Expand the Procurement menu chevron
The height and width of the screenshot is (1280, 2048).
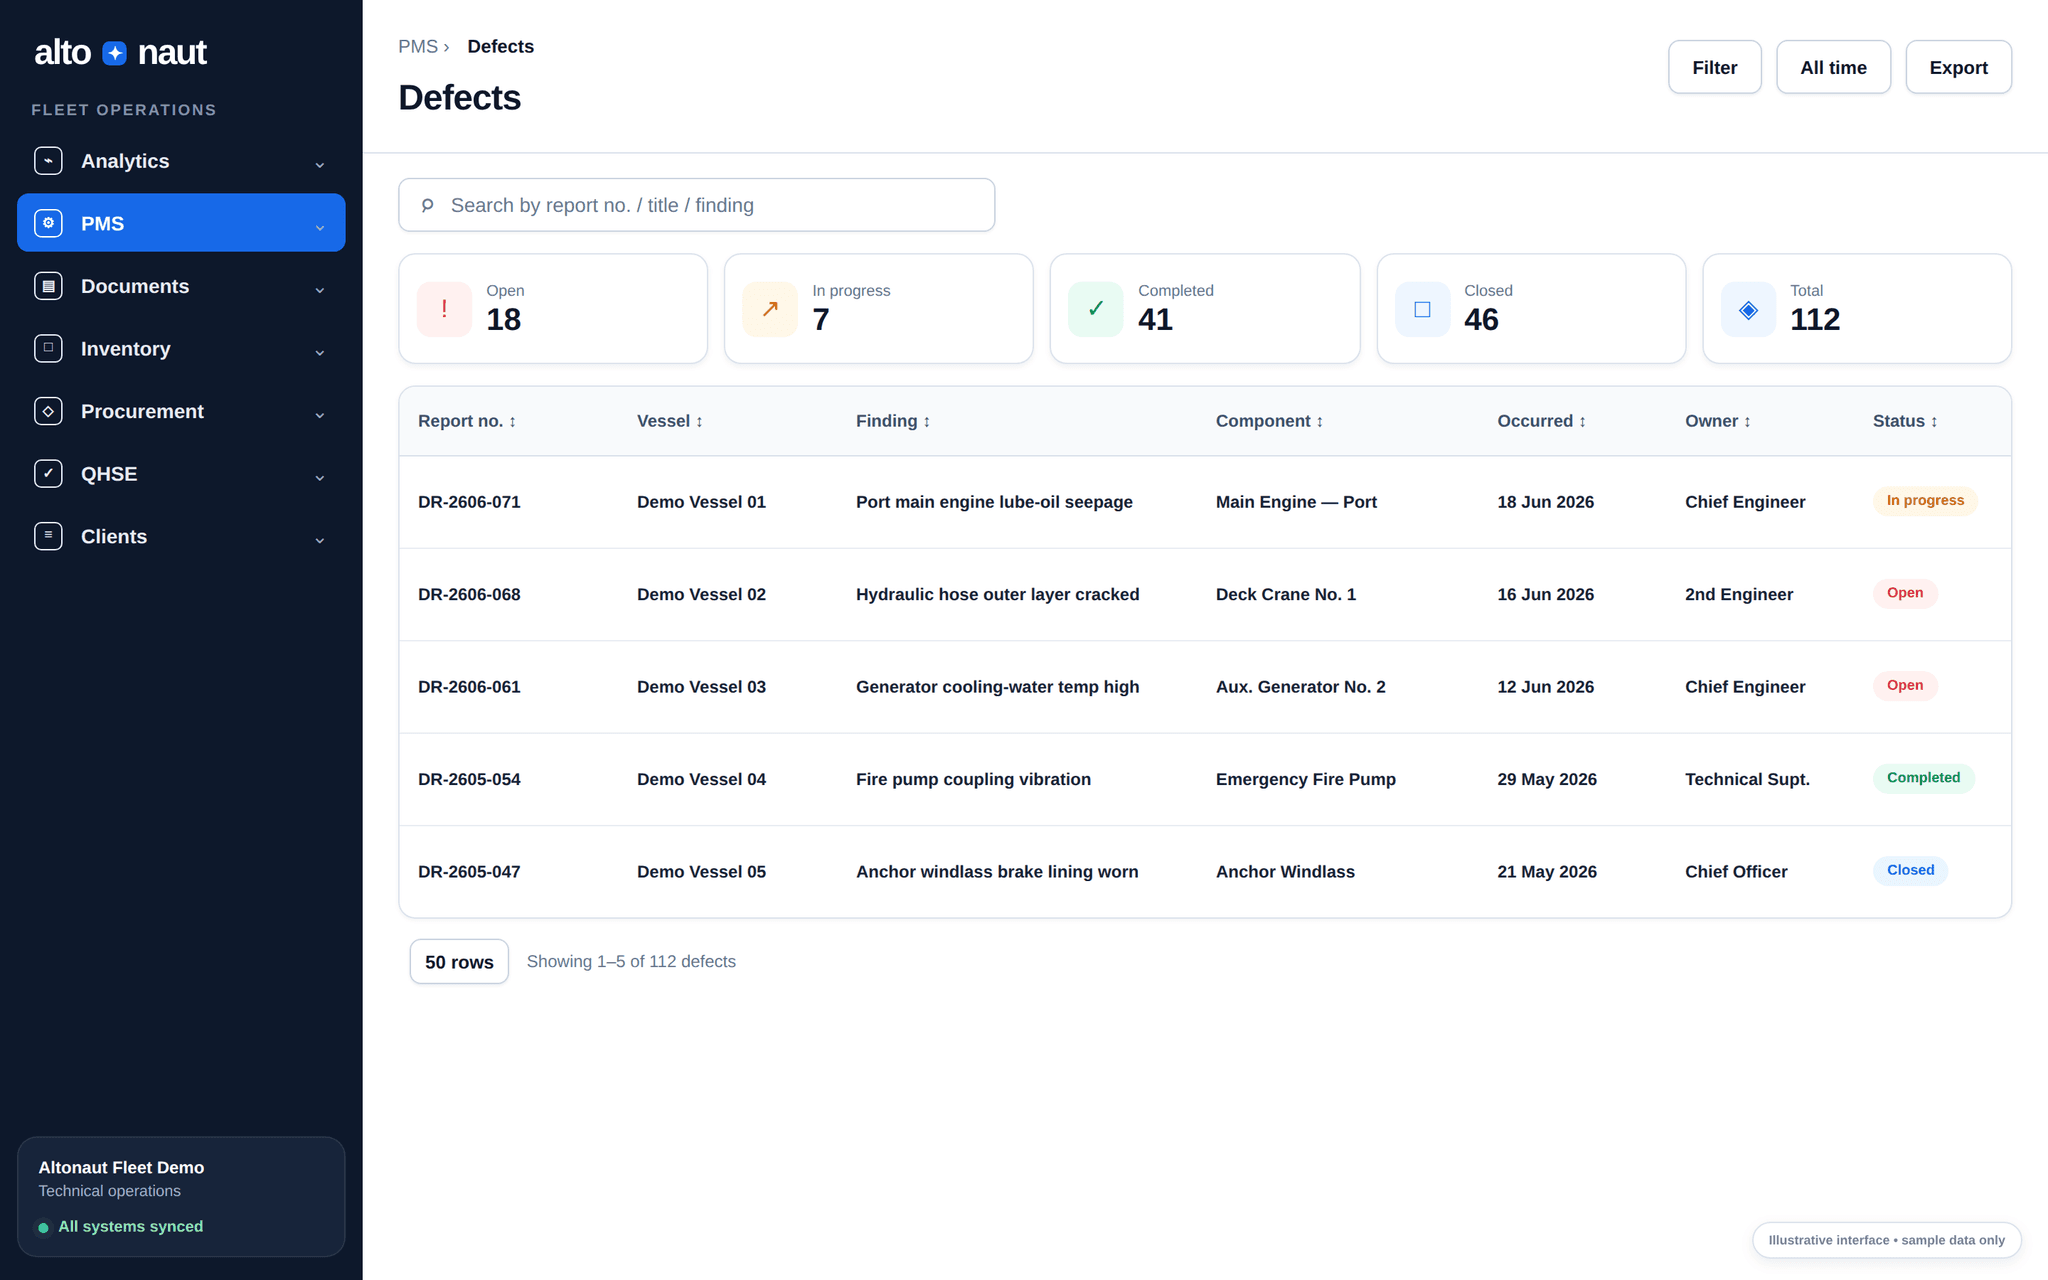click(x=320, y=414)
